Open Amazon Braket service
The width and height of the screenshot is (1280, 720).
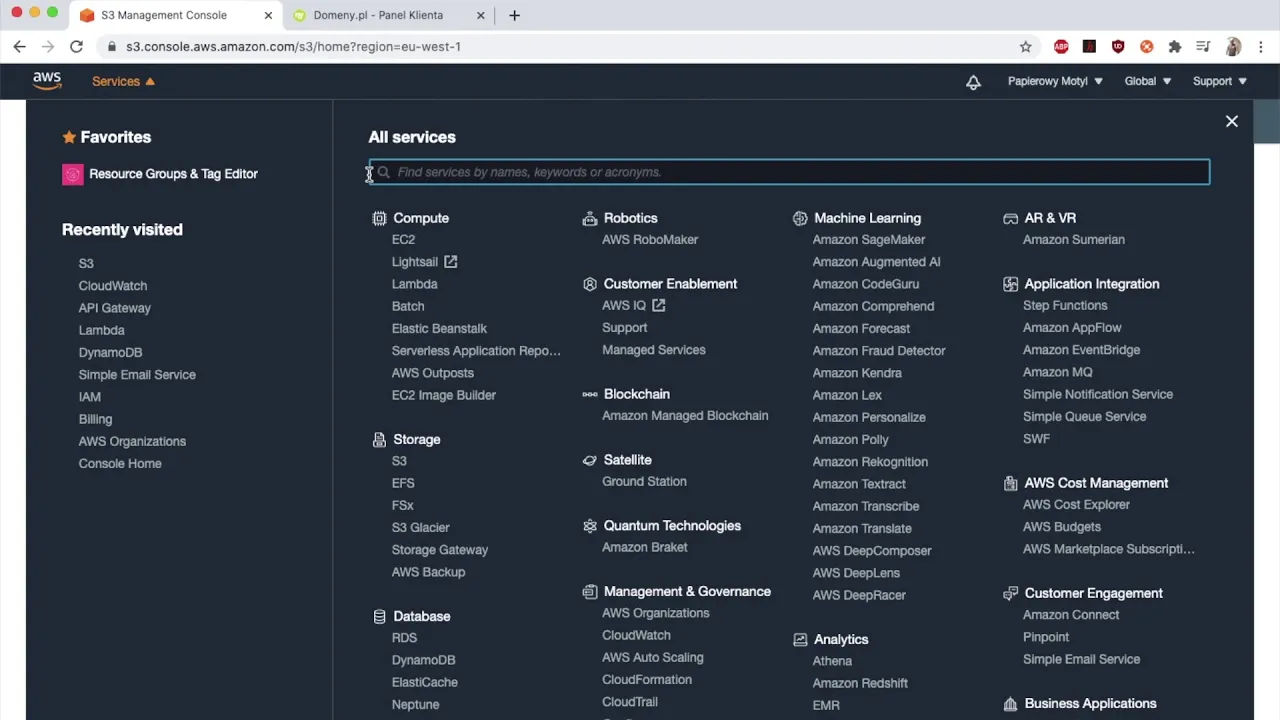(645, 548)
